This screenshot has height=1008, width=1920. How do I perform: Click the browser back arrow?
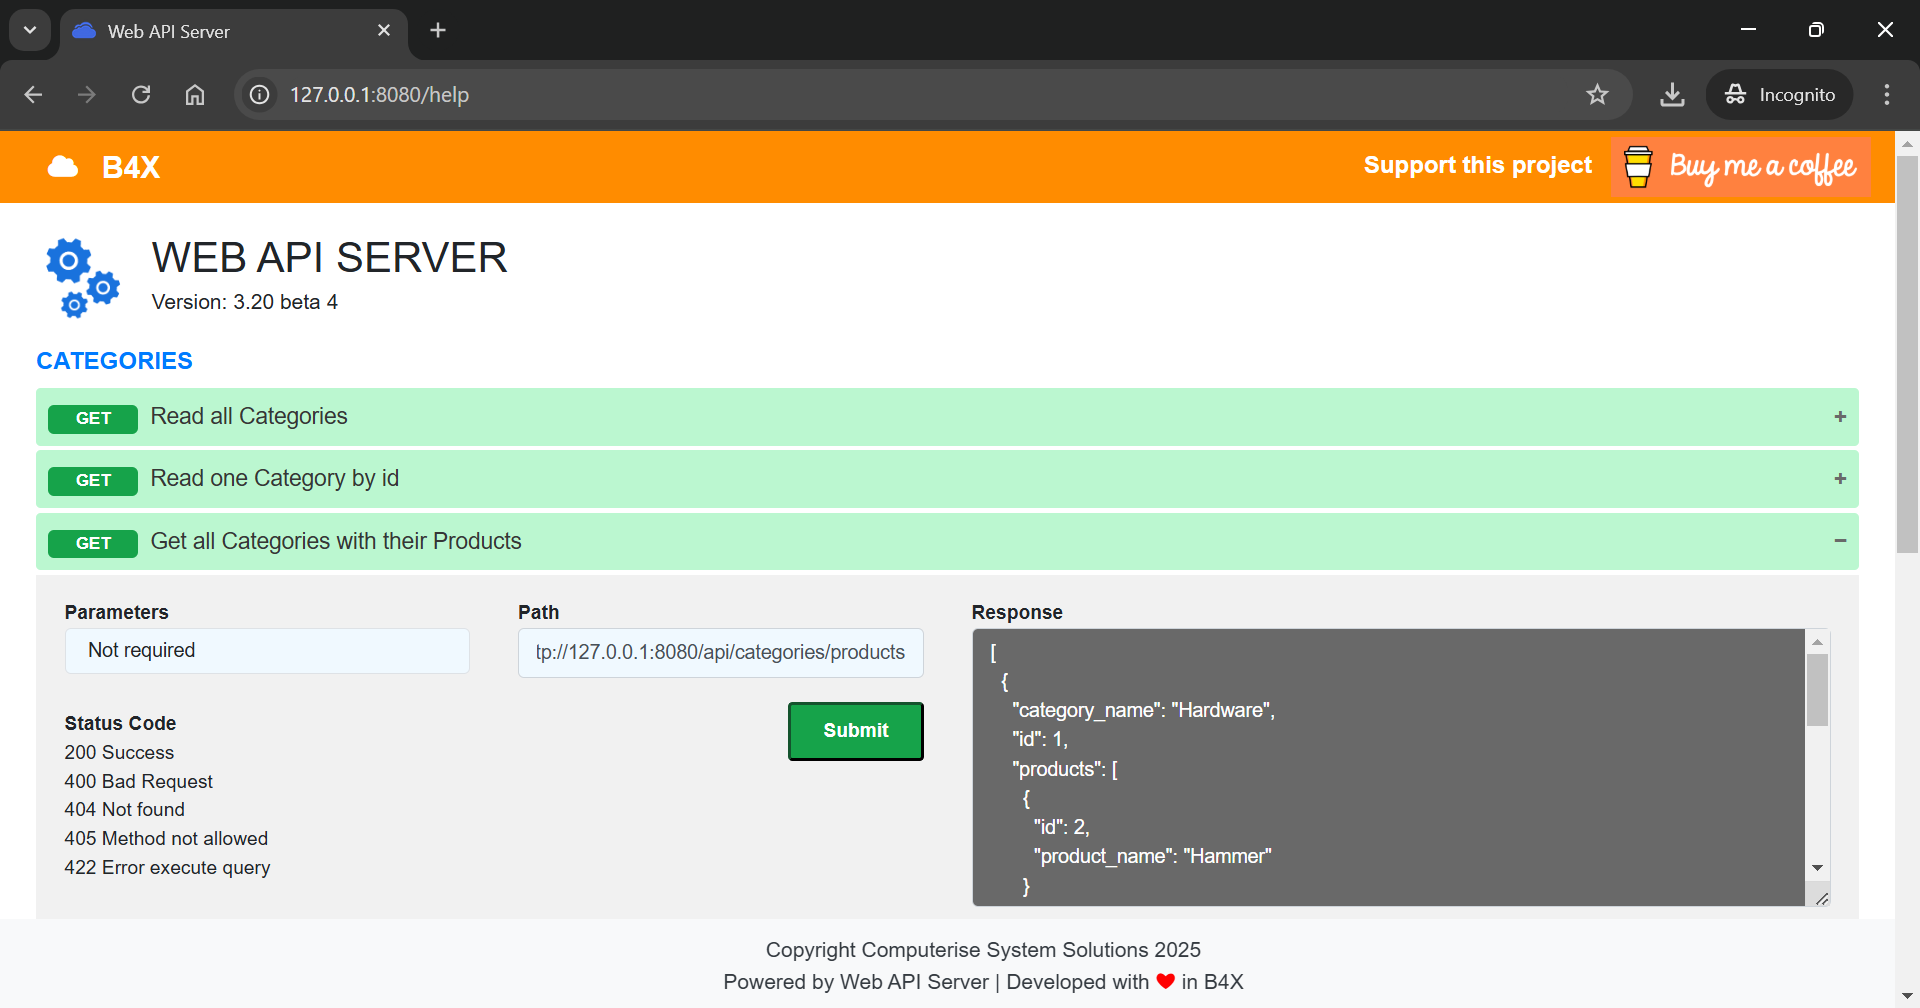(33, 94)
